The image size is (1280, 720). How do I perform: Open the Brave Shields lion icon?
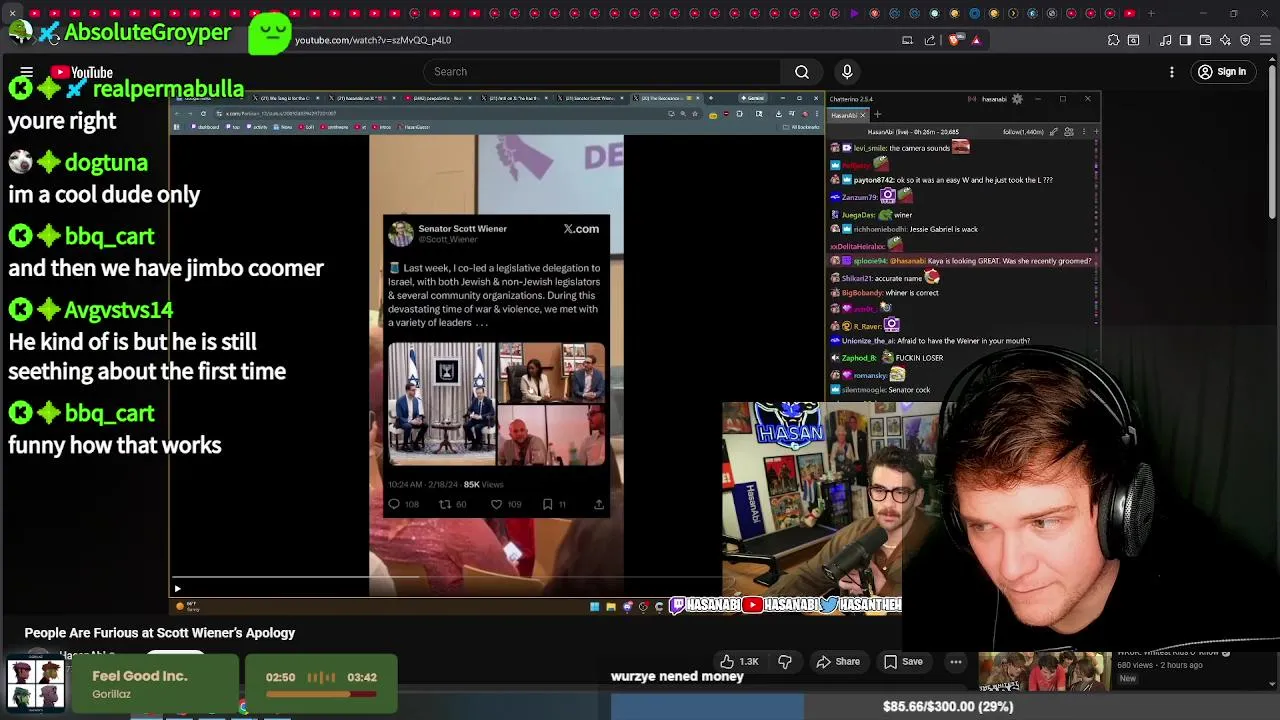click(954, 40)
